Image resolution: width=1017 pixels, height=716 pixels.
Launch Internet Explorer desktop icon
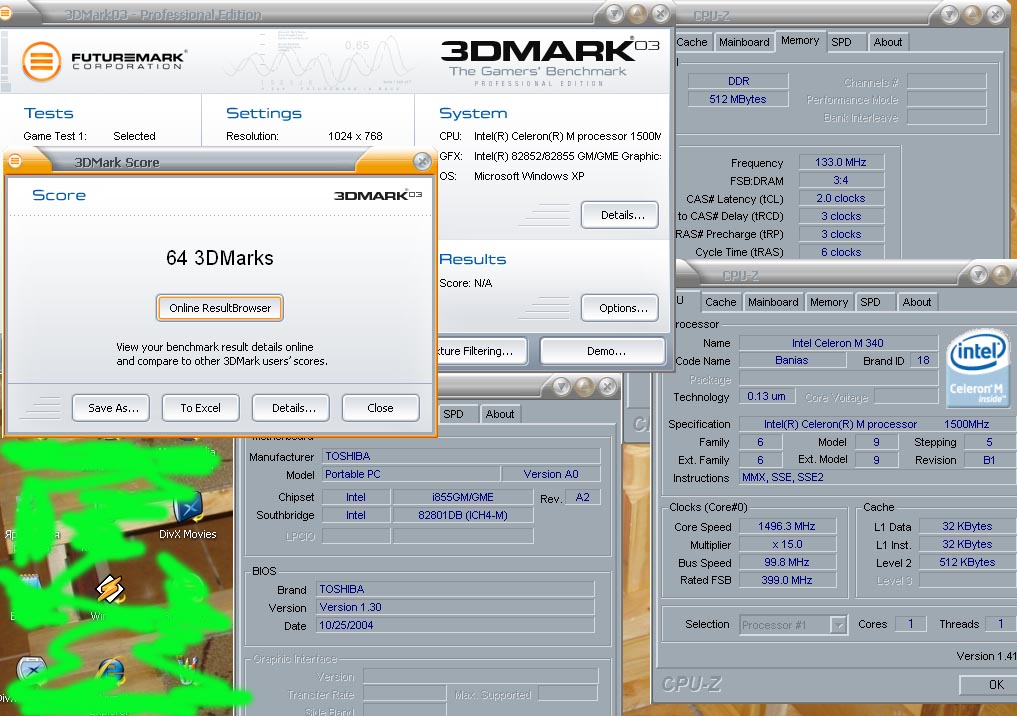(x=110, y=672)
